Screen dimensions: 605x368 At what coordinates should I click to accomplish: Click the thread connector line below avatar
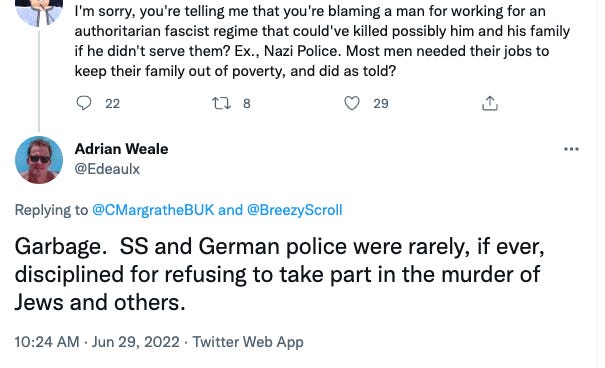39,81
